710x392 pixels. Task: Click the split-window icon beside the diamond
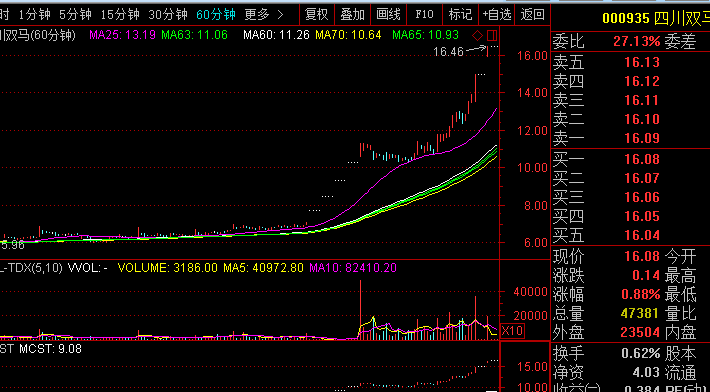(x=492, y=35)
